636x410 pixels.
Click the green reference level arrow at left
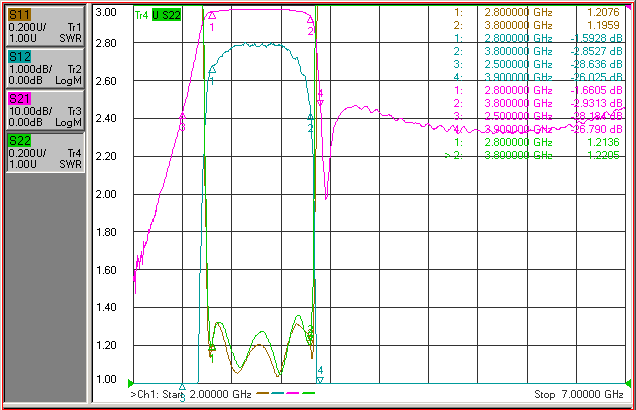coord(131,383)
